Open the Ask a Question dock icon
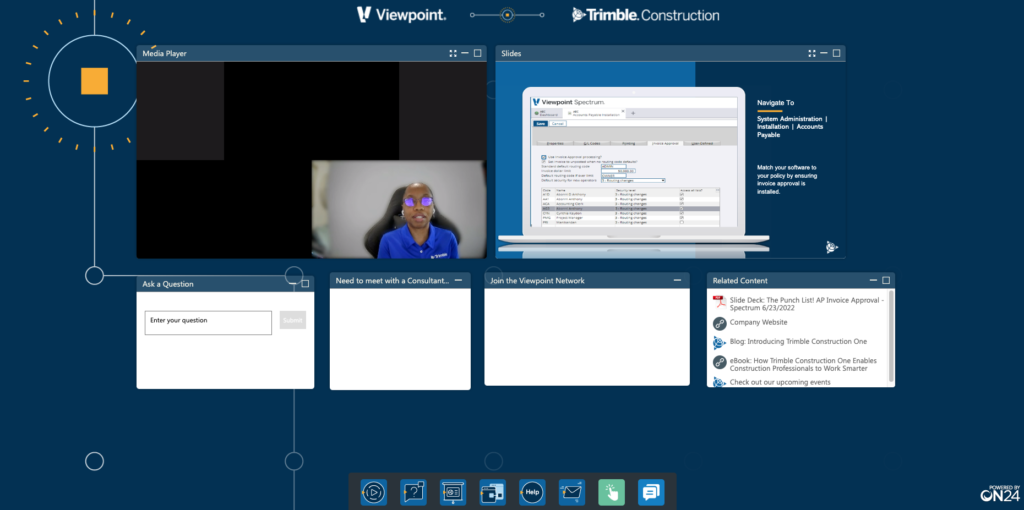The image size is (1024, 510). [413, 492]
